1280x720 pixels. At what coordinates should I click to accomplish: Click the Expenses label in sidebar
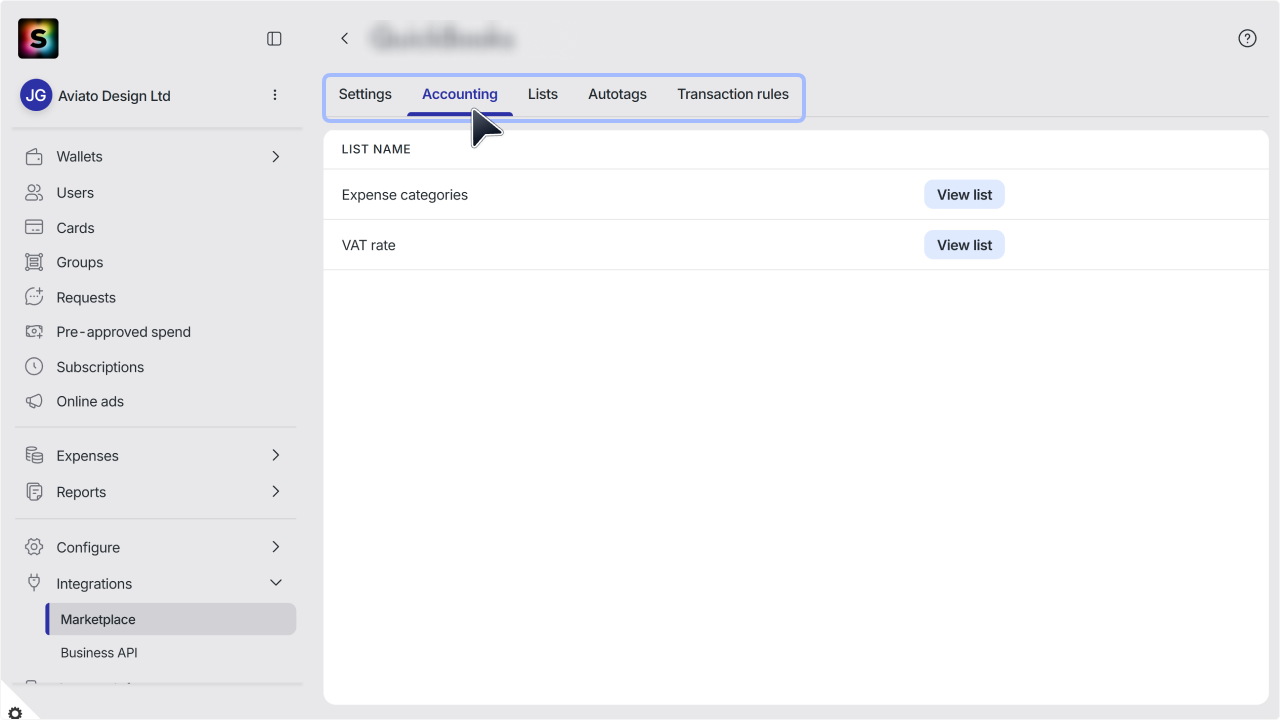pos(88,456)
